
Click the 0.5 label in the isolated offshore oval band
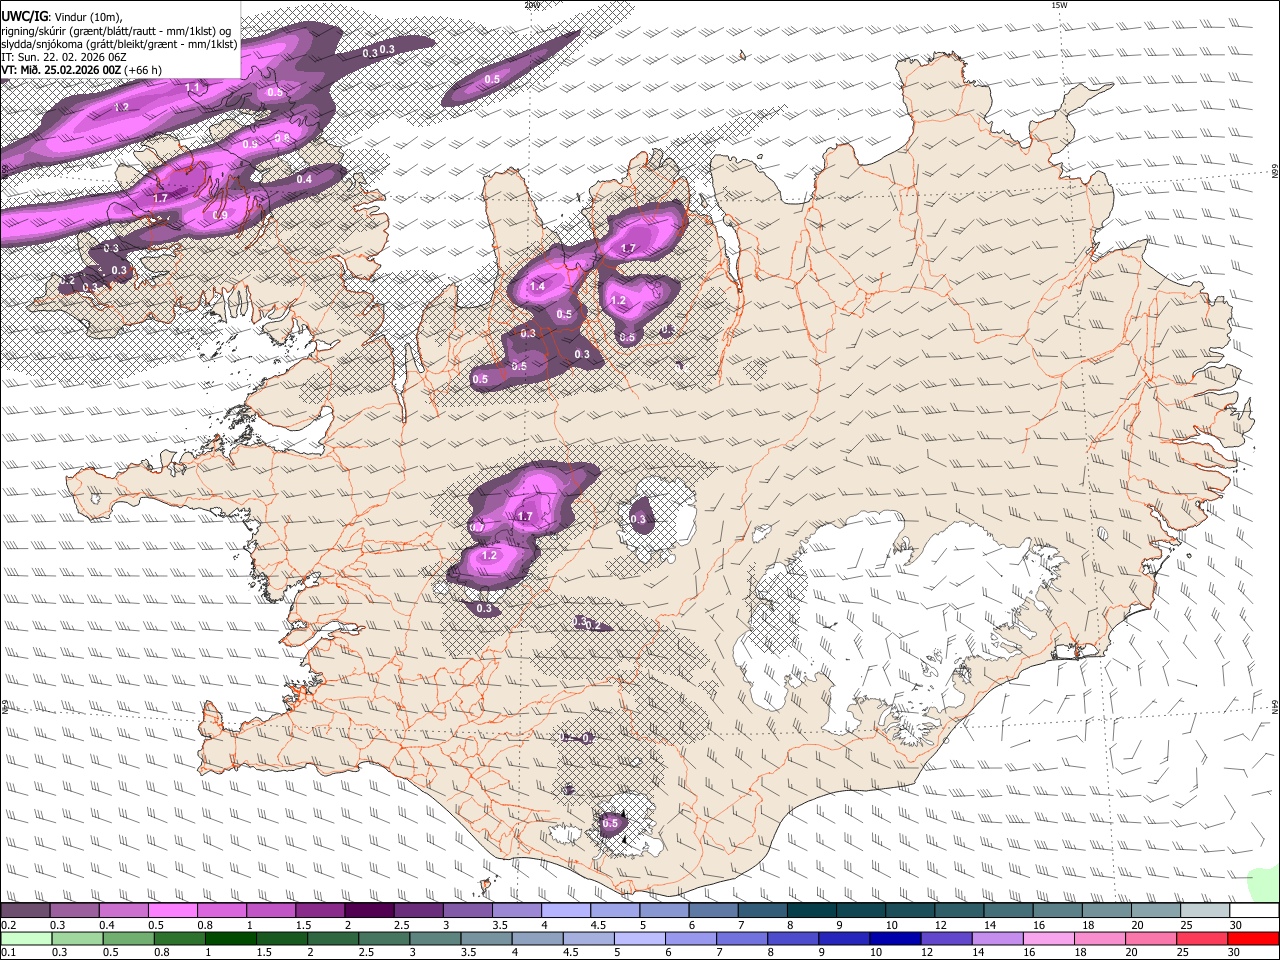pos(492,79)
